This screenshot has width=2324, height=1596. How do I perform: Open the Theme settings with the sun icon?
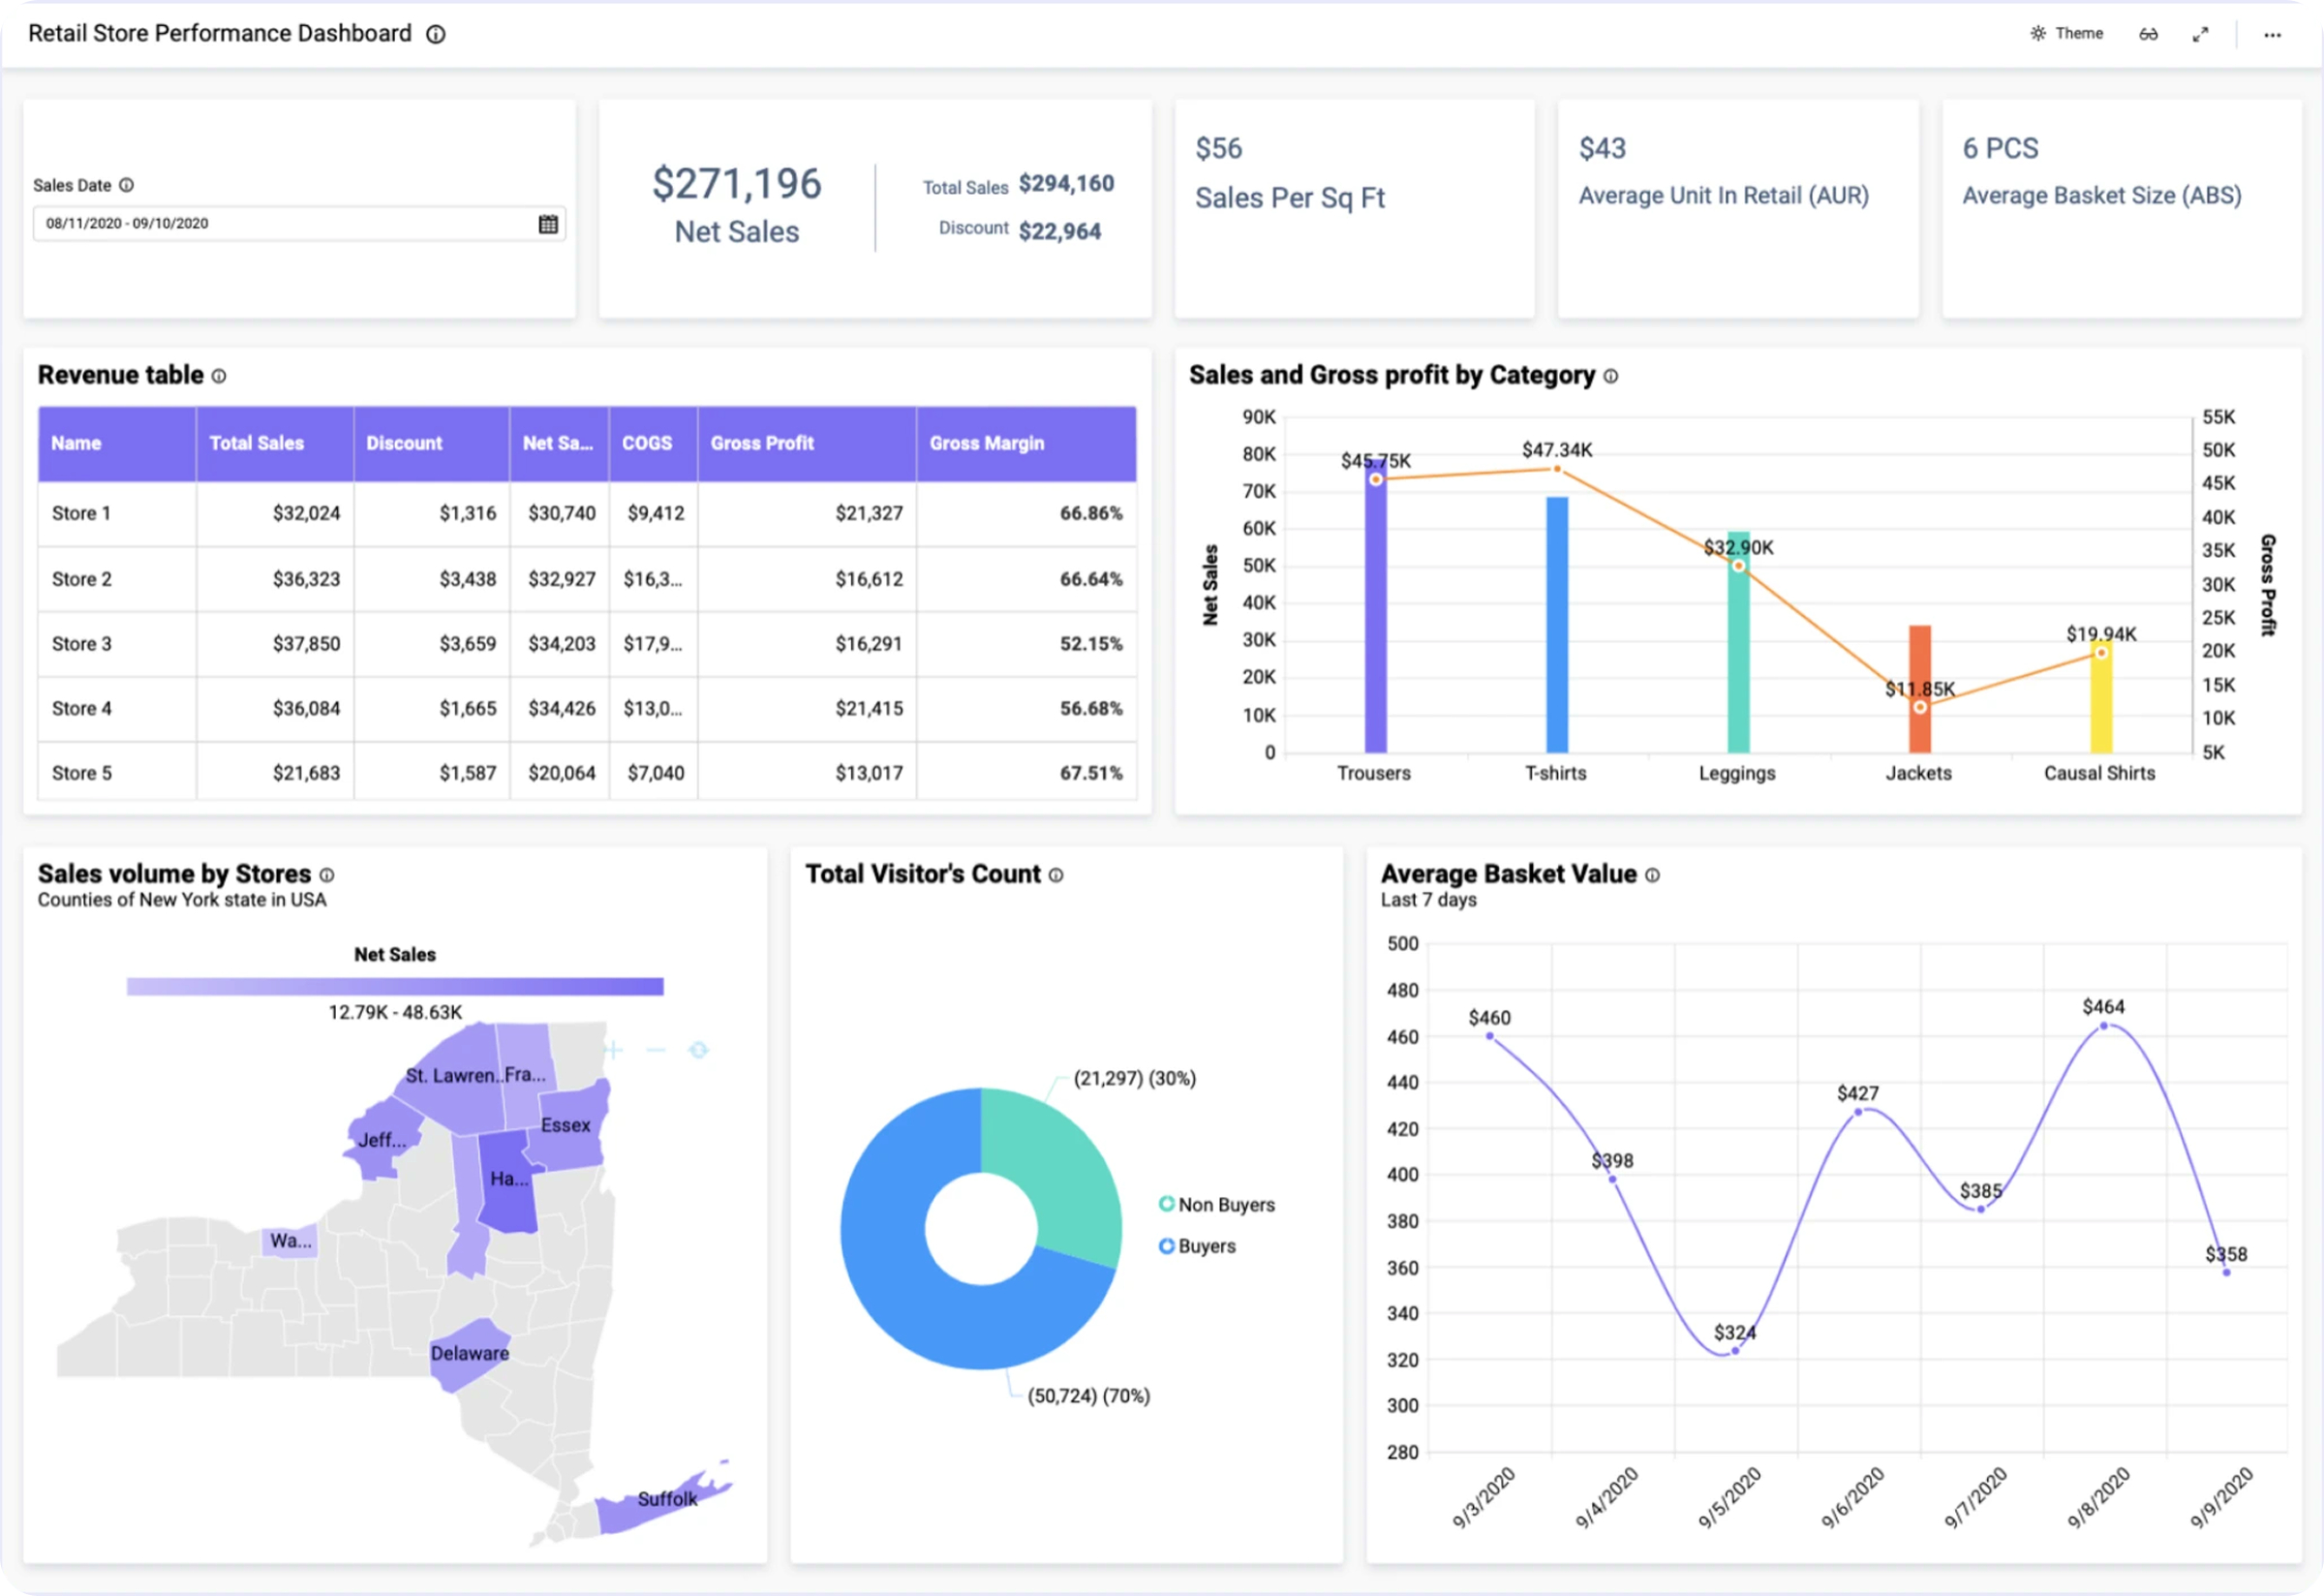click(x=2067, y=33)
